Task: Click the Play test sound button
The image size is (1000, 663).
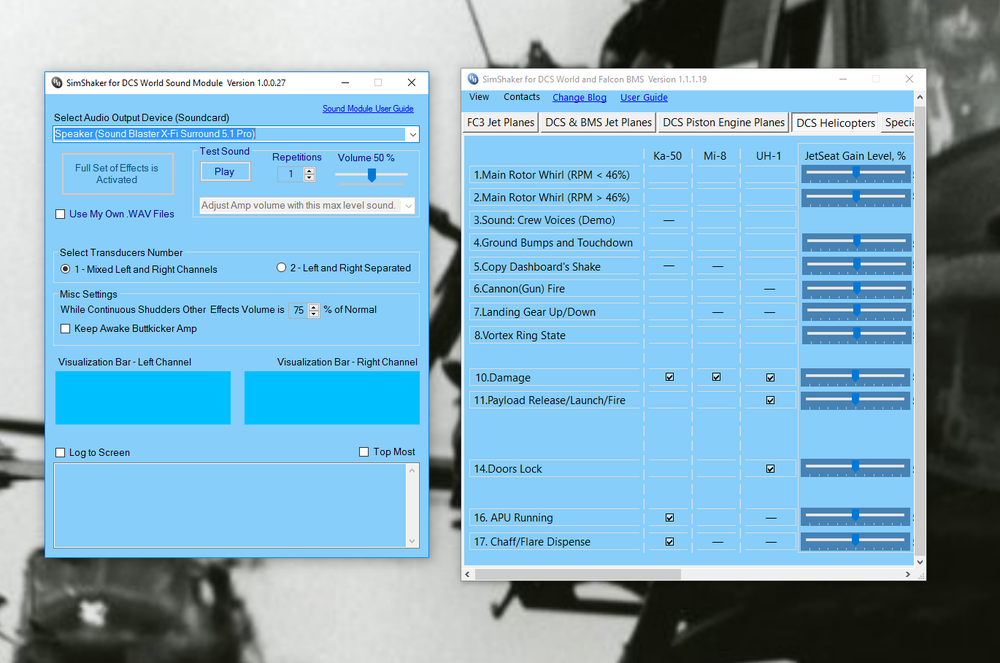Action: 224,171
